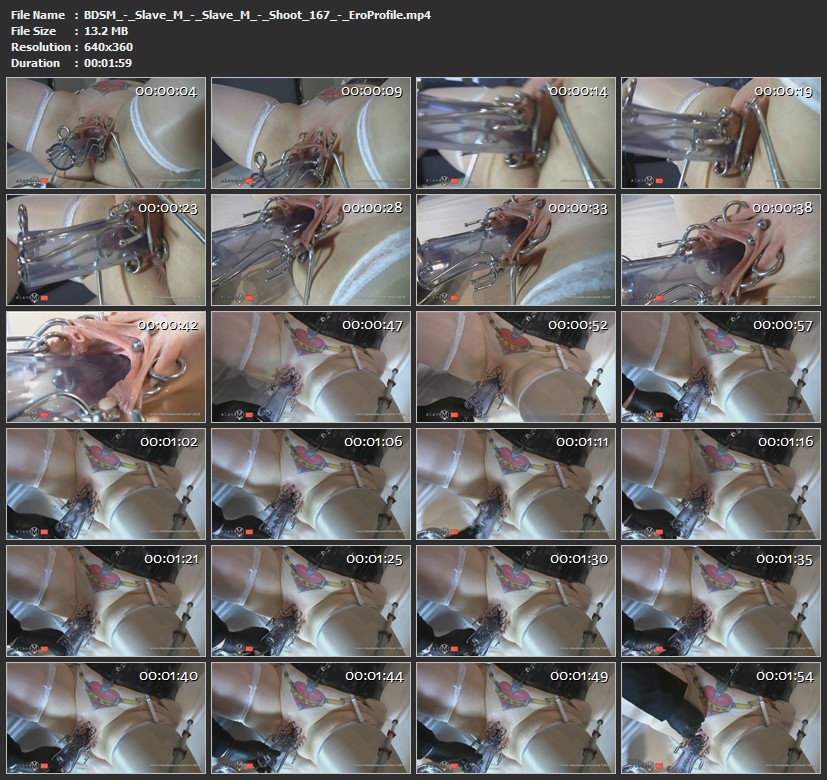Select the thumbnail timestamped 00:01:11
The width and height of the screenshot is (827, 780).
point(516,483)
